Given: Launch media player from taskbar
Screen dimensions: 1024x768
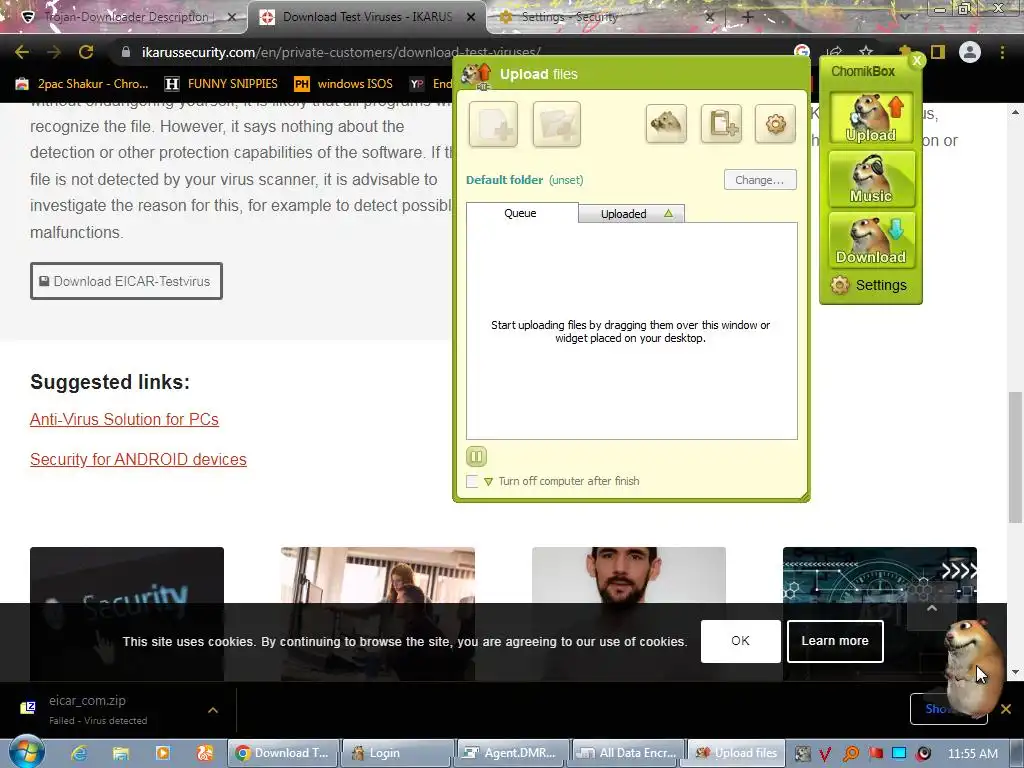Looking at the screenshot, I should (x=163, y=753).
